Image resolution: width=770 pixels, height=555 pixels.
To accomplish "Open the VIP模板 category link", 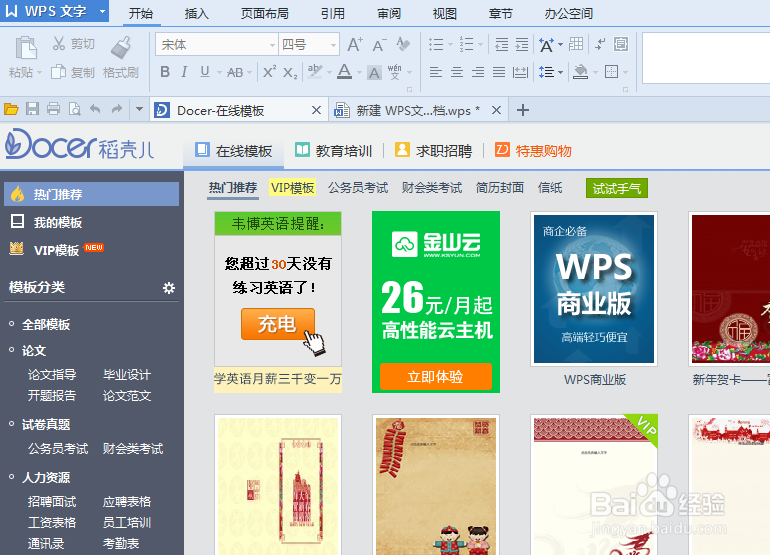I will [x=292, y=188].
